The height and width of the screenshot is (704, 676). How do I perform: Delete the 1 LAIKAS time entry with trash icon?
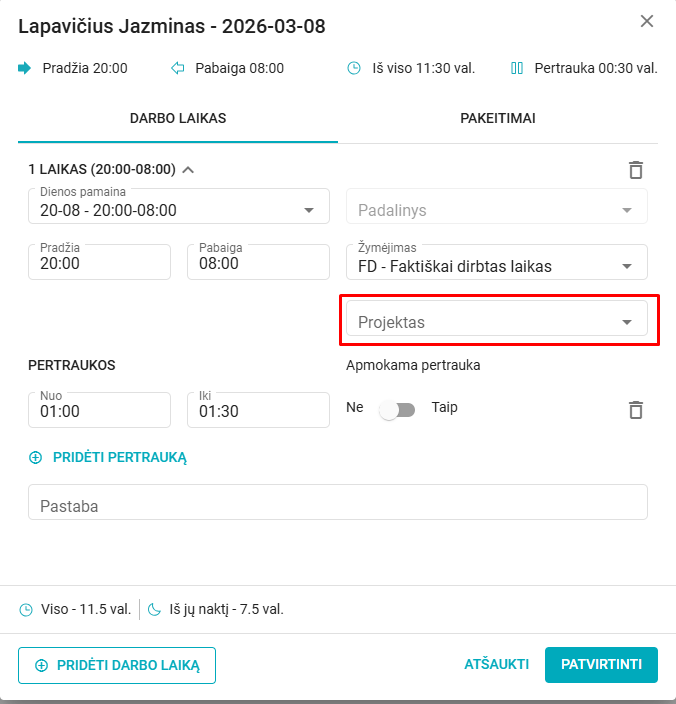pyautogui.click(x=636, y=170)
